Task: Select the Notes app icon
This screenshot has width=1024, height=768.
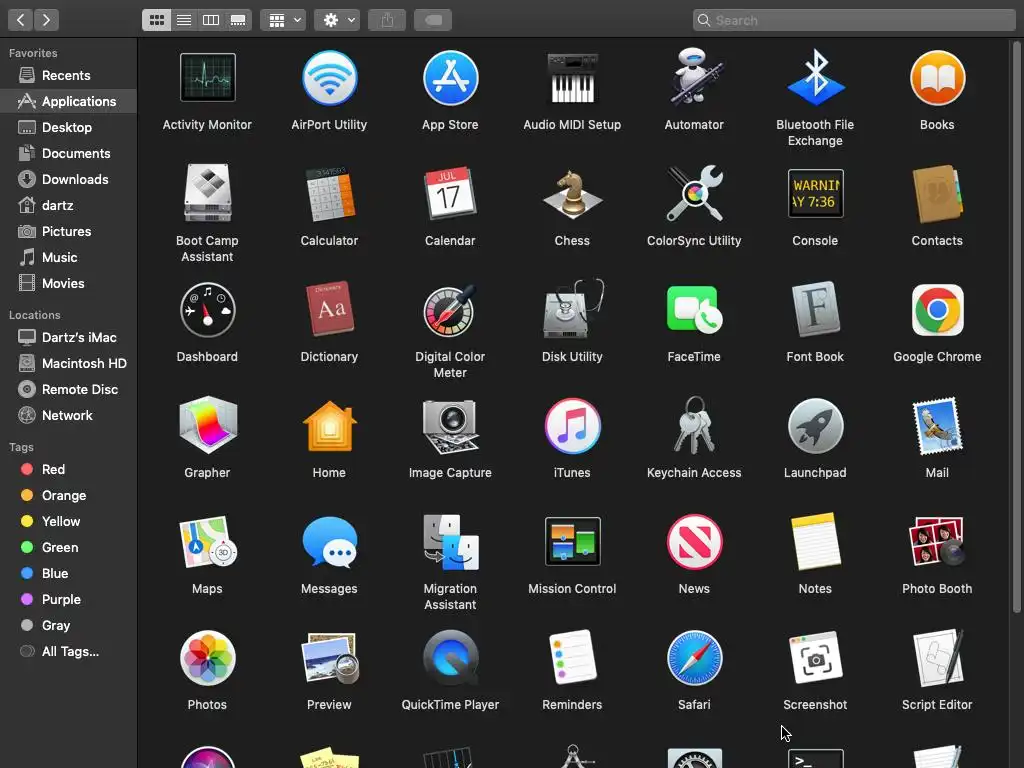Action: pyautogui.click(x=816, y=541)
